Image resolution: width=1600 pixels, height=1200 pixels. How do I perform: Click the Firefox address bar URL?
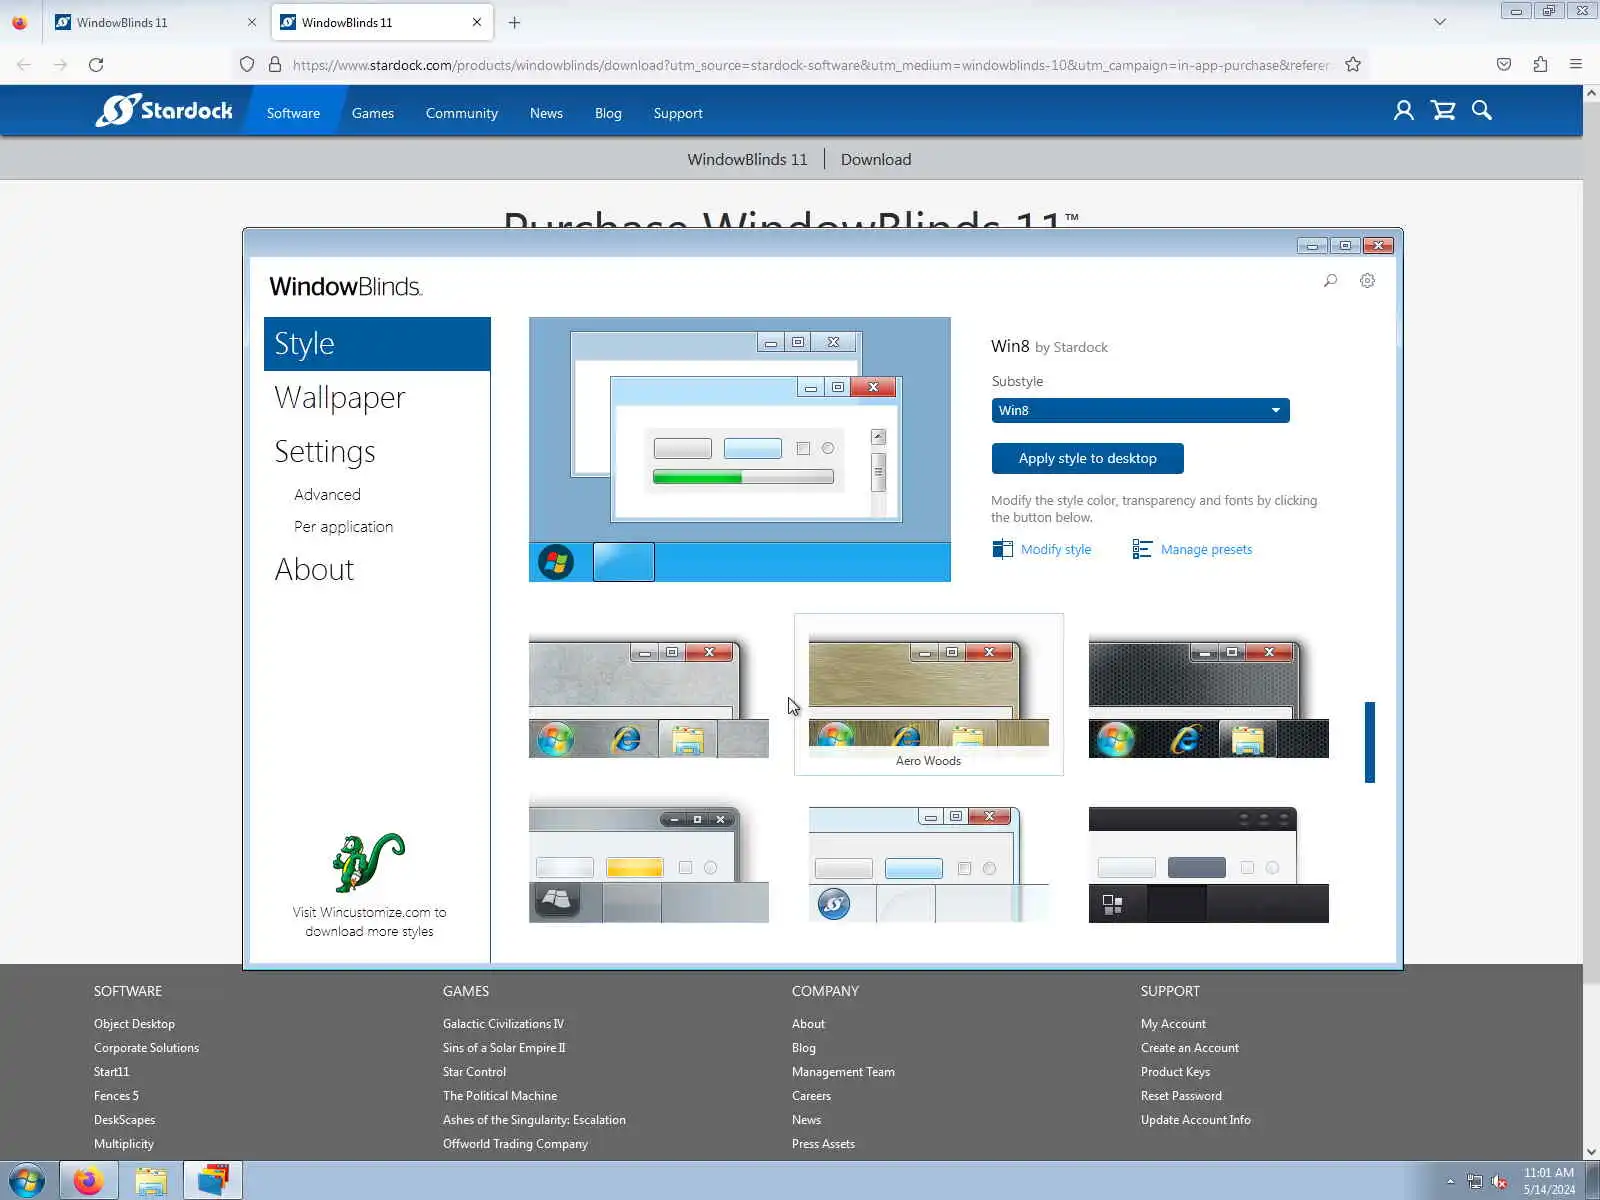coord(810,65)
